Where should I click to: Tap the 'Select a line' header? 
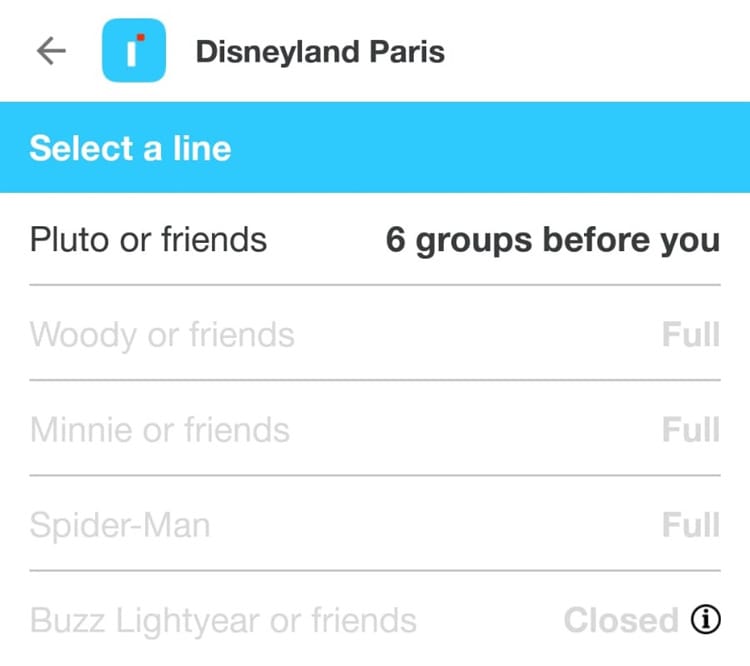coord(130,148)
